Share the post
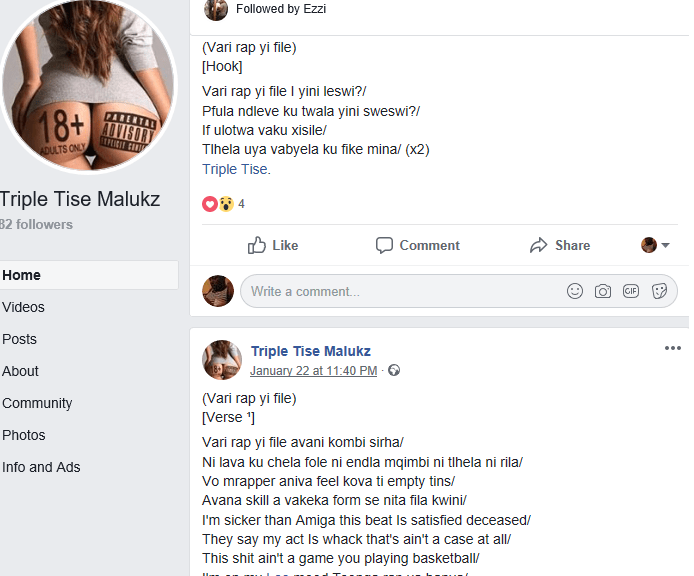694x576 pixels. click(560, 245)
